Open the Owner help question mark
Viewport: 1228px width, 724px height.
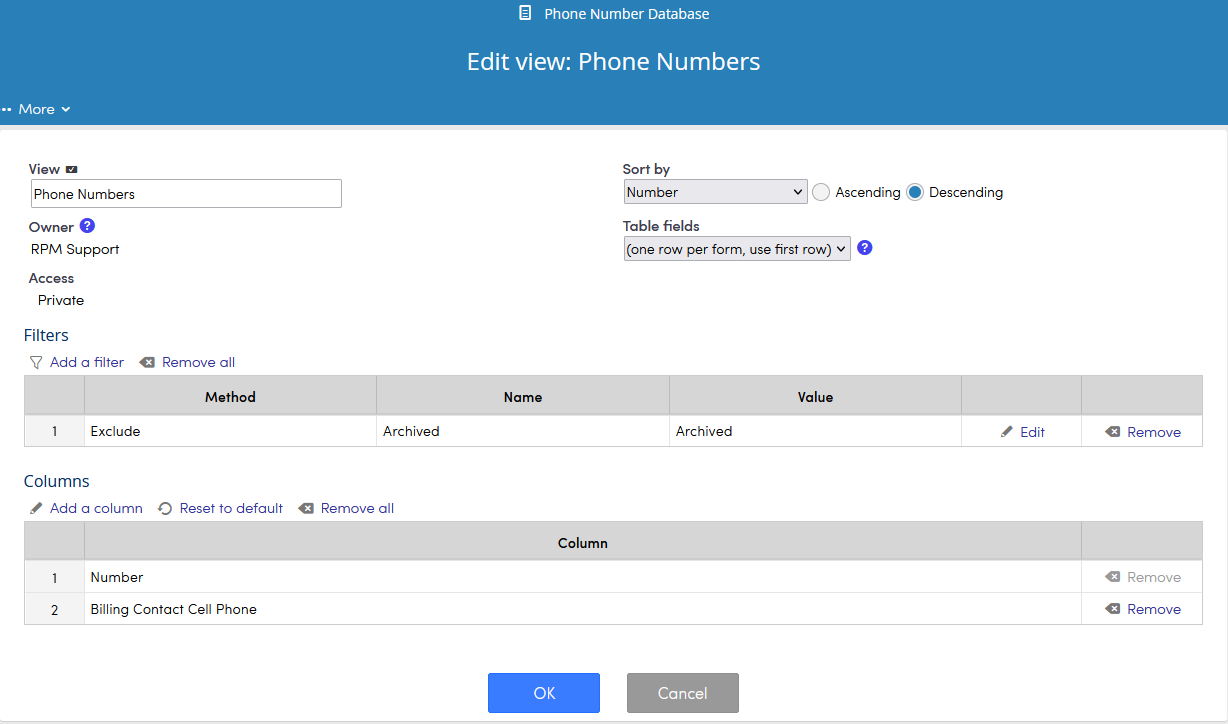(x=87, y=226)
